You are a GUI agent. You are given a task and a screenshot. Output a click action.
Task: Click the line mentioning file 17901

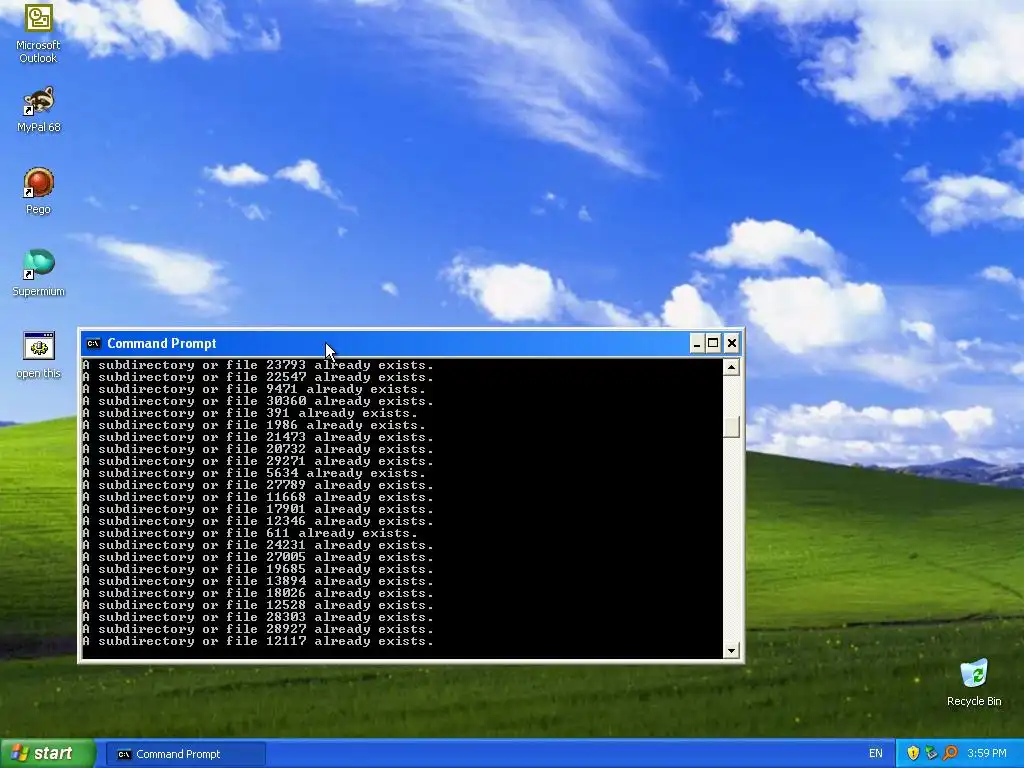[x=258, y=509]
